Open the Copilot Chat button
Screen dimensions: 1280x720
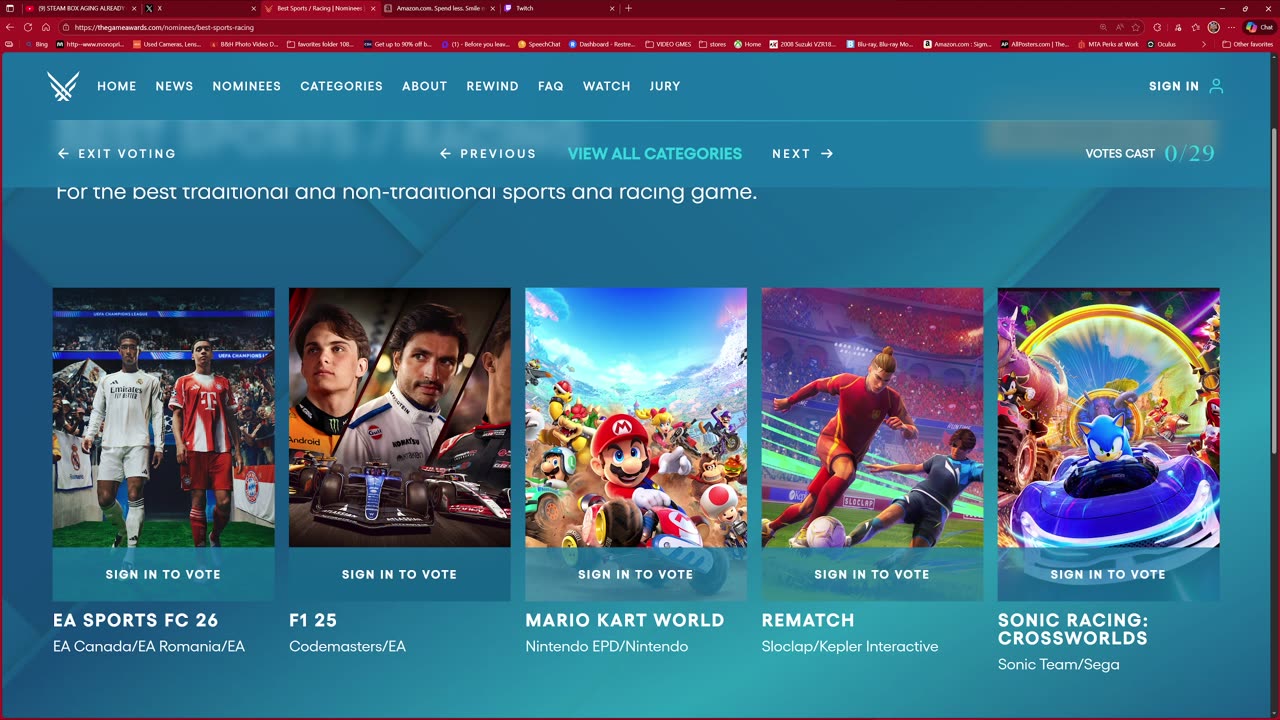(1259, 27)
